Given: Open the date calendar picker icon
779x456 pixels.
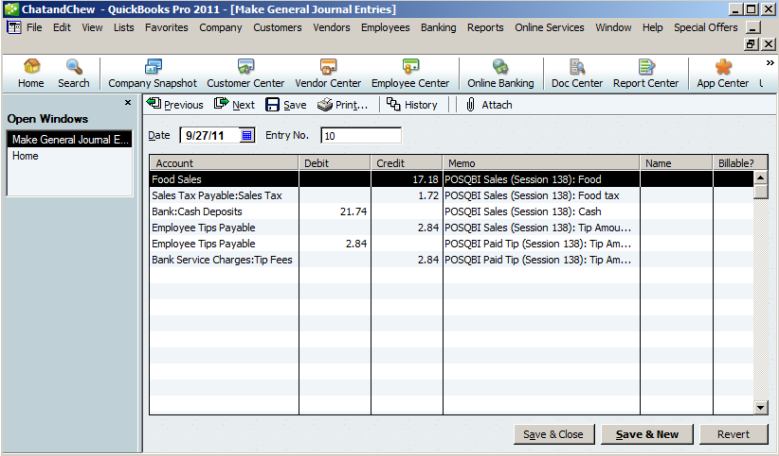Looking at the screenshot, I should click(247, 135).
